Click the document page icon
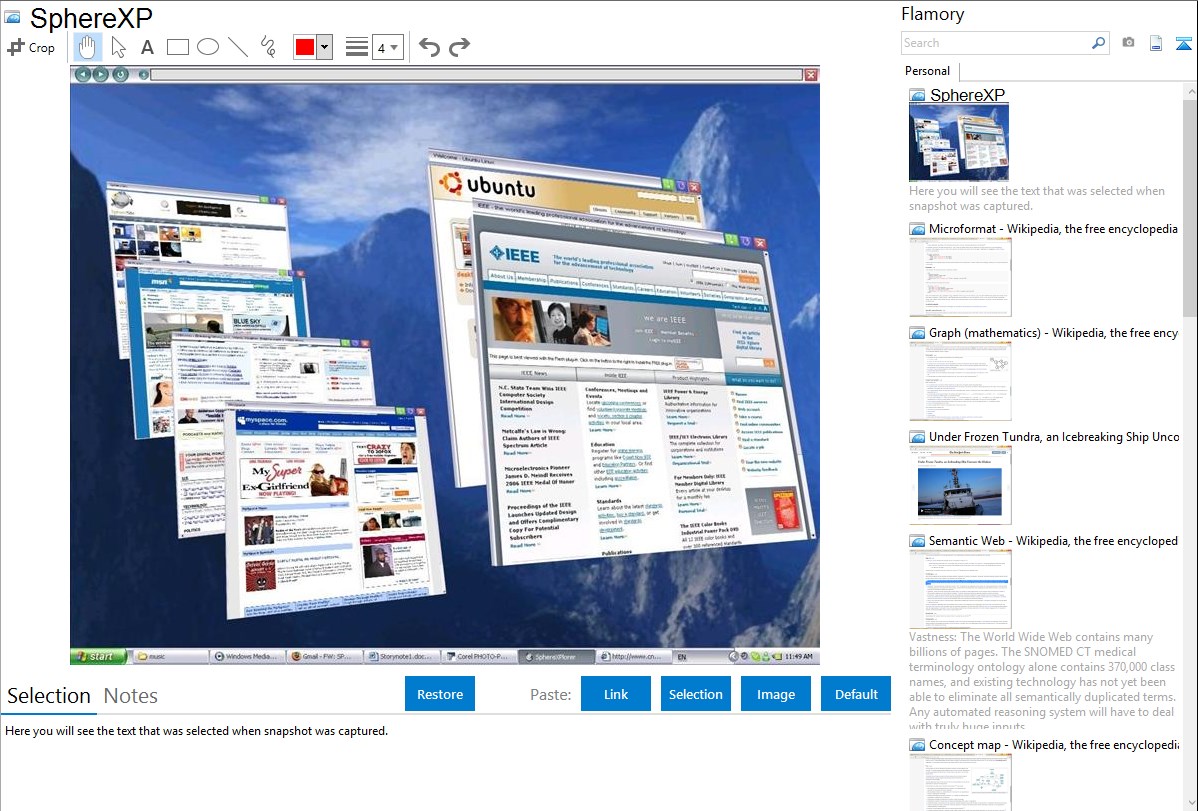Screen dimensions: 1198x811 1156,43
